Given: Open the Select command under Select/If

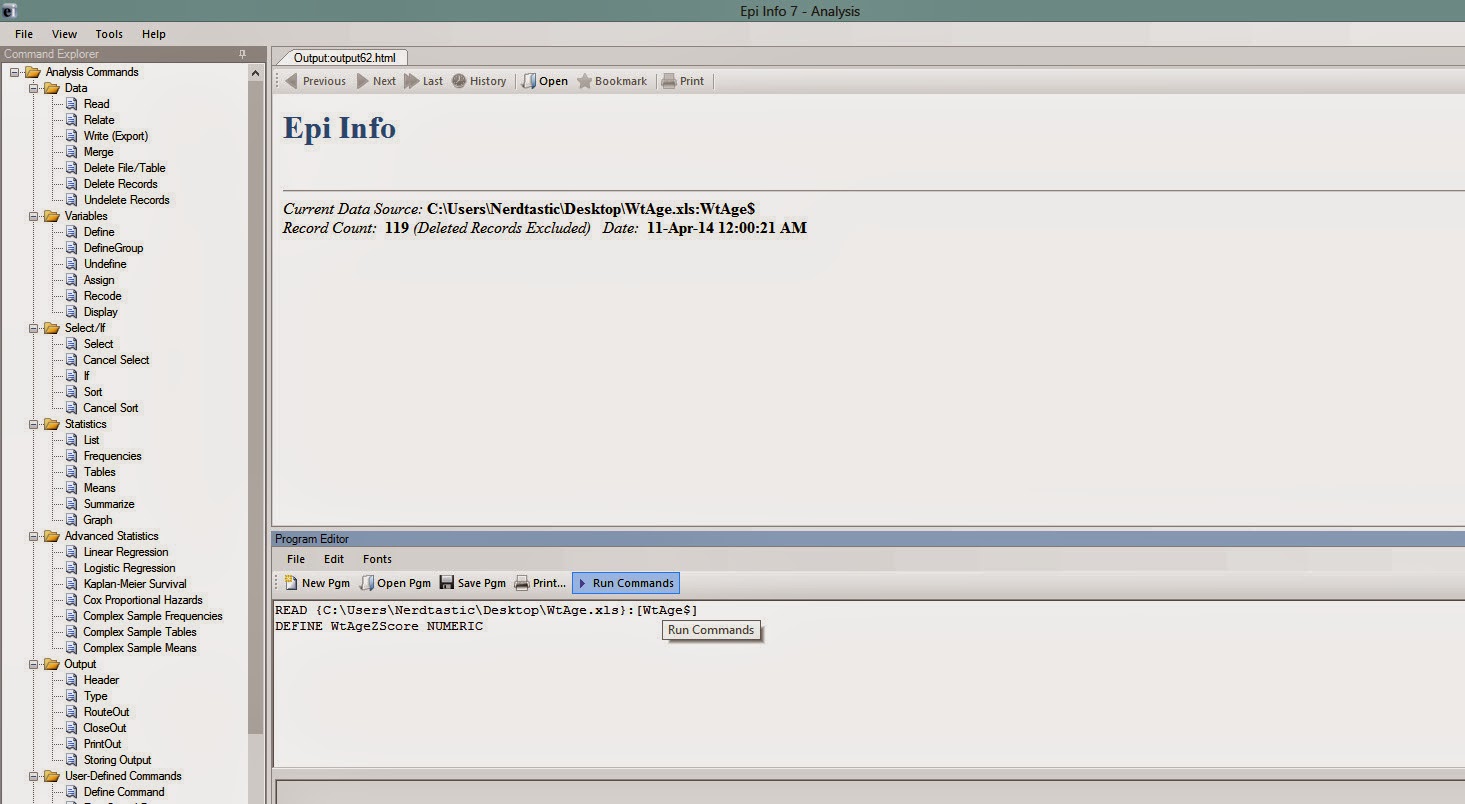Looking at the screenshot, I should [99, 344].
